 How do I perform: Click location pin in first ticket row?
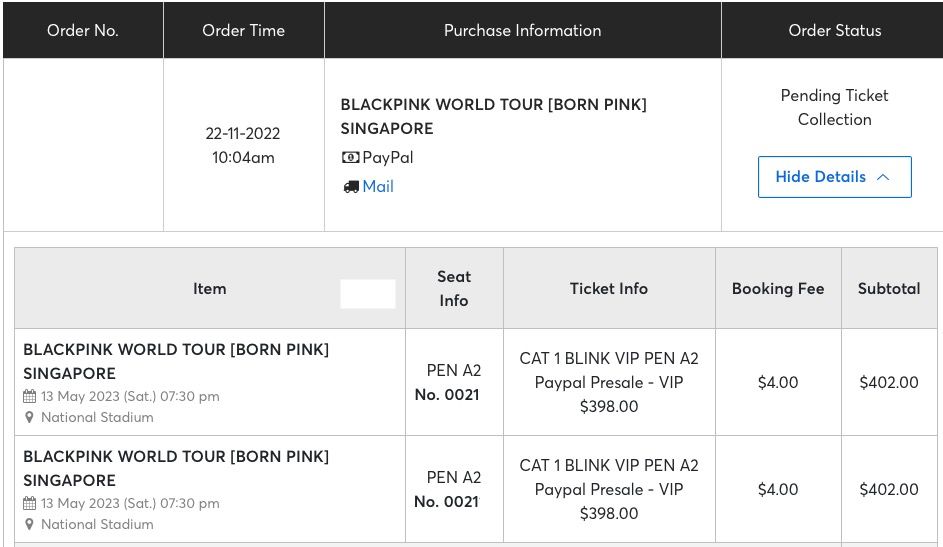(x=29, y=417)
